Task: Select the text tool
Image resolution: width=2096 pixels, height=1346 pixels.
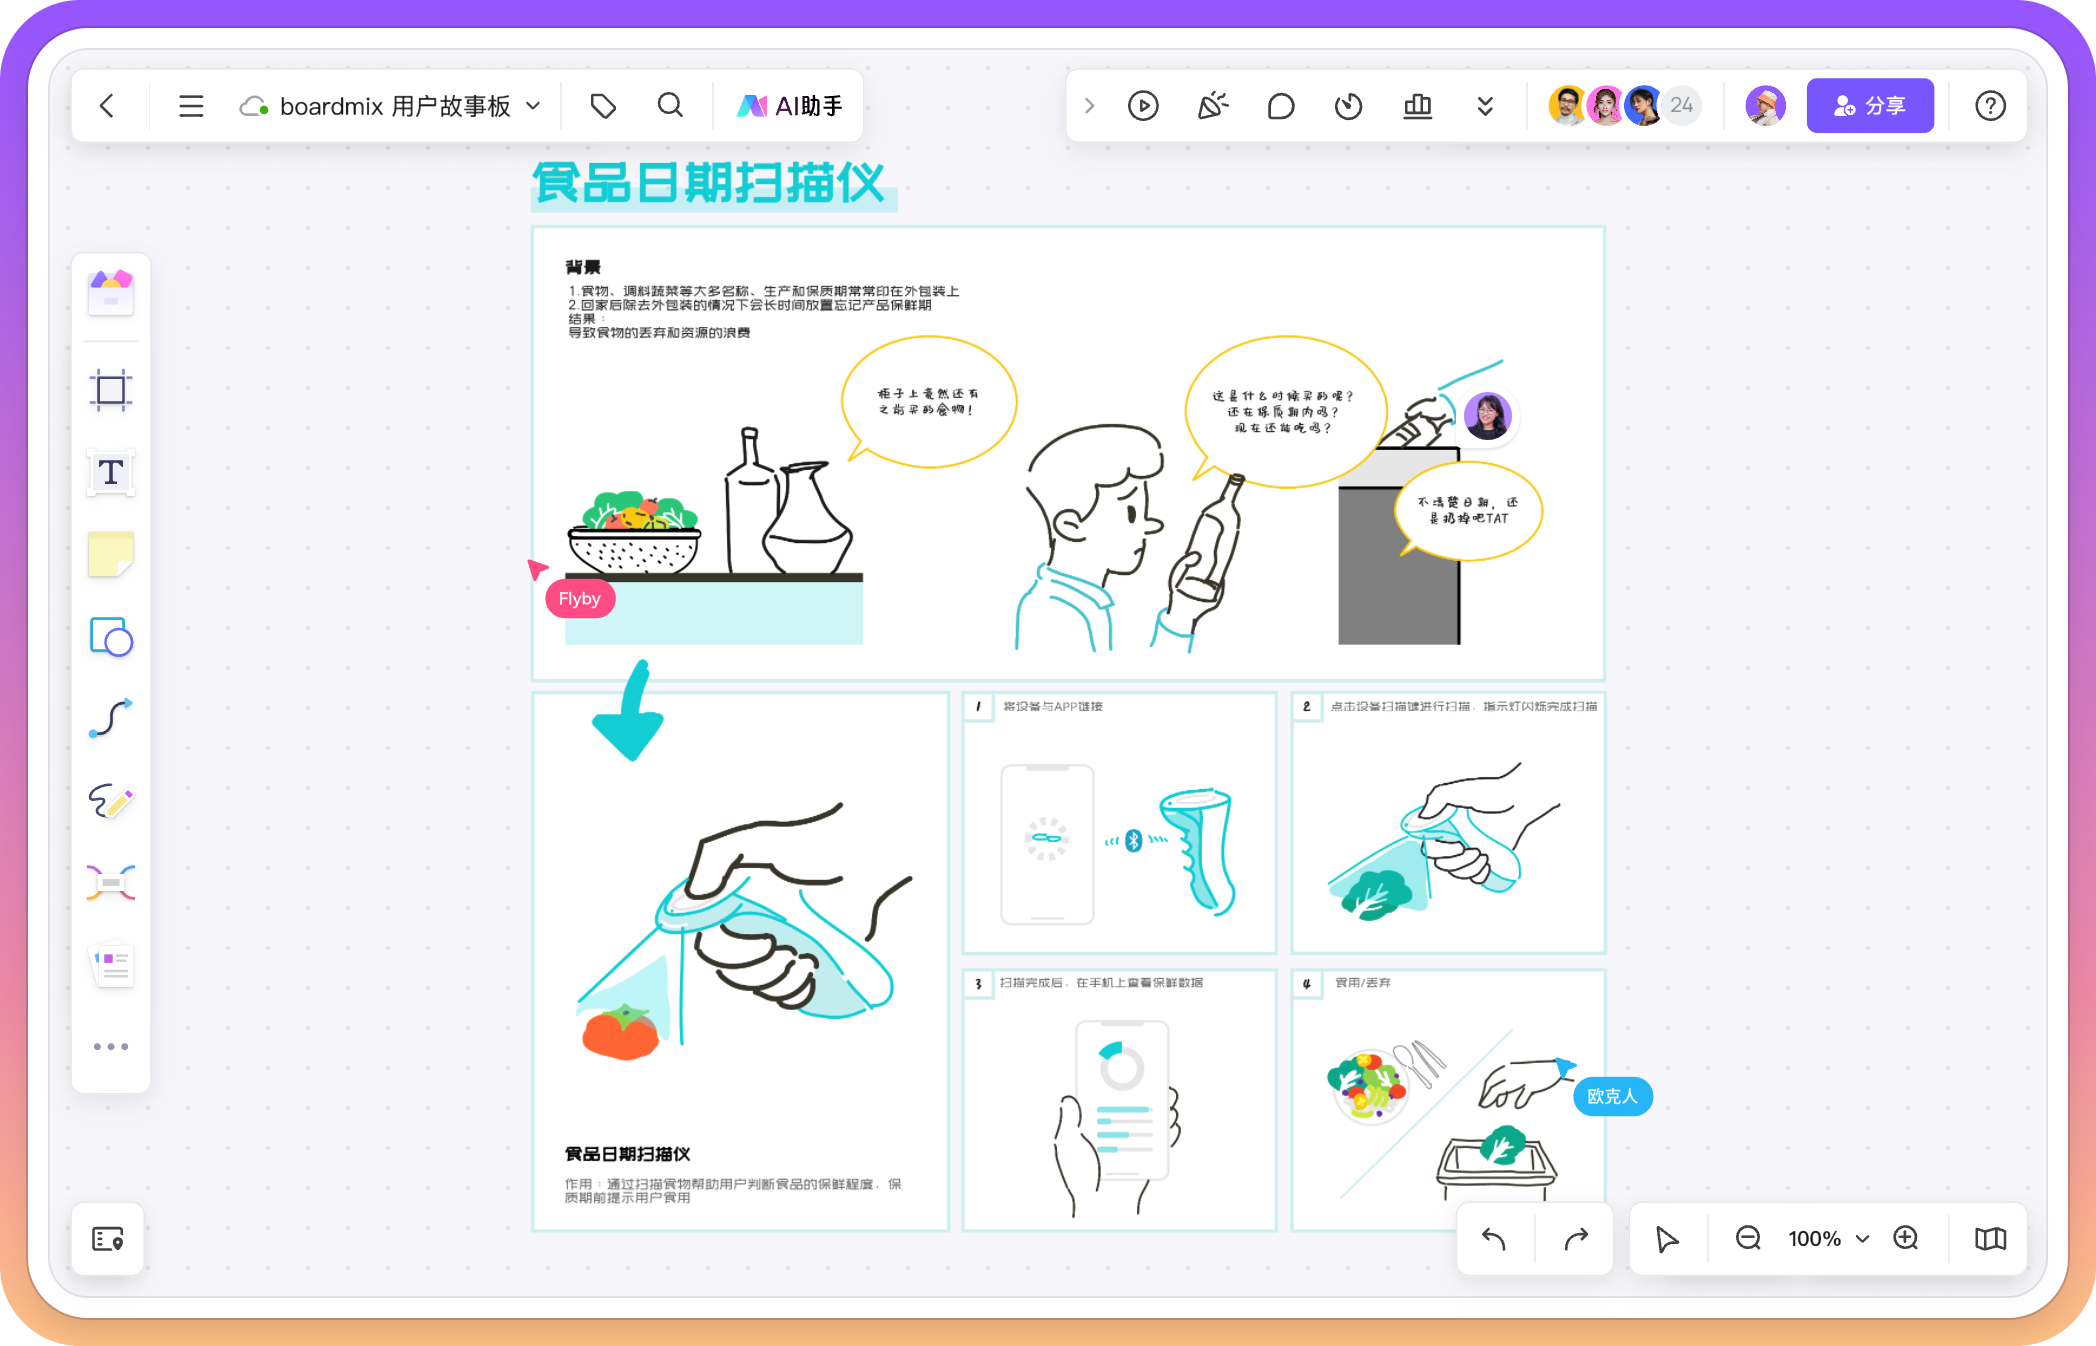Action: pyautogui.click(x=111, y=472)
